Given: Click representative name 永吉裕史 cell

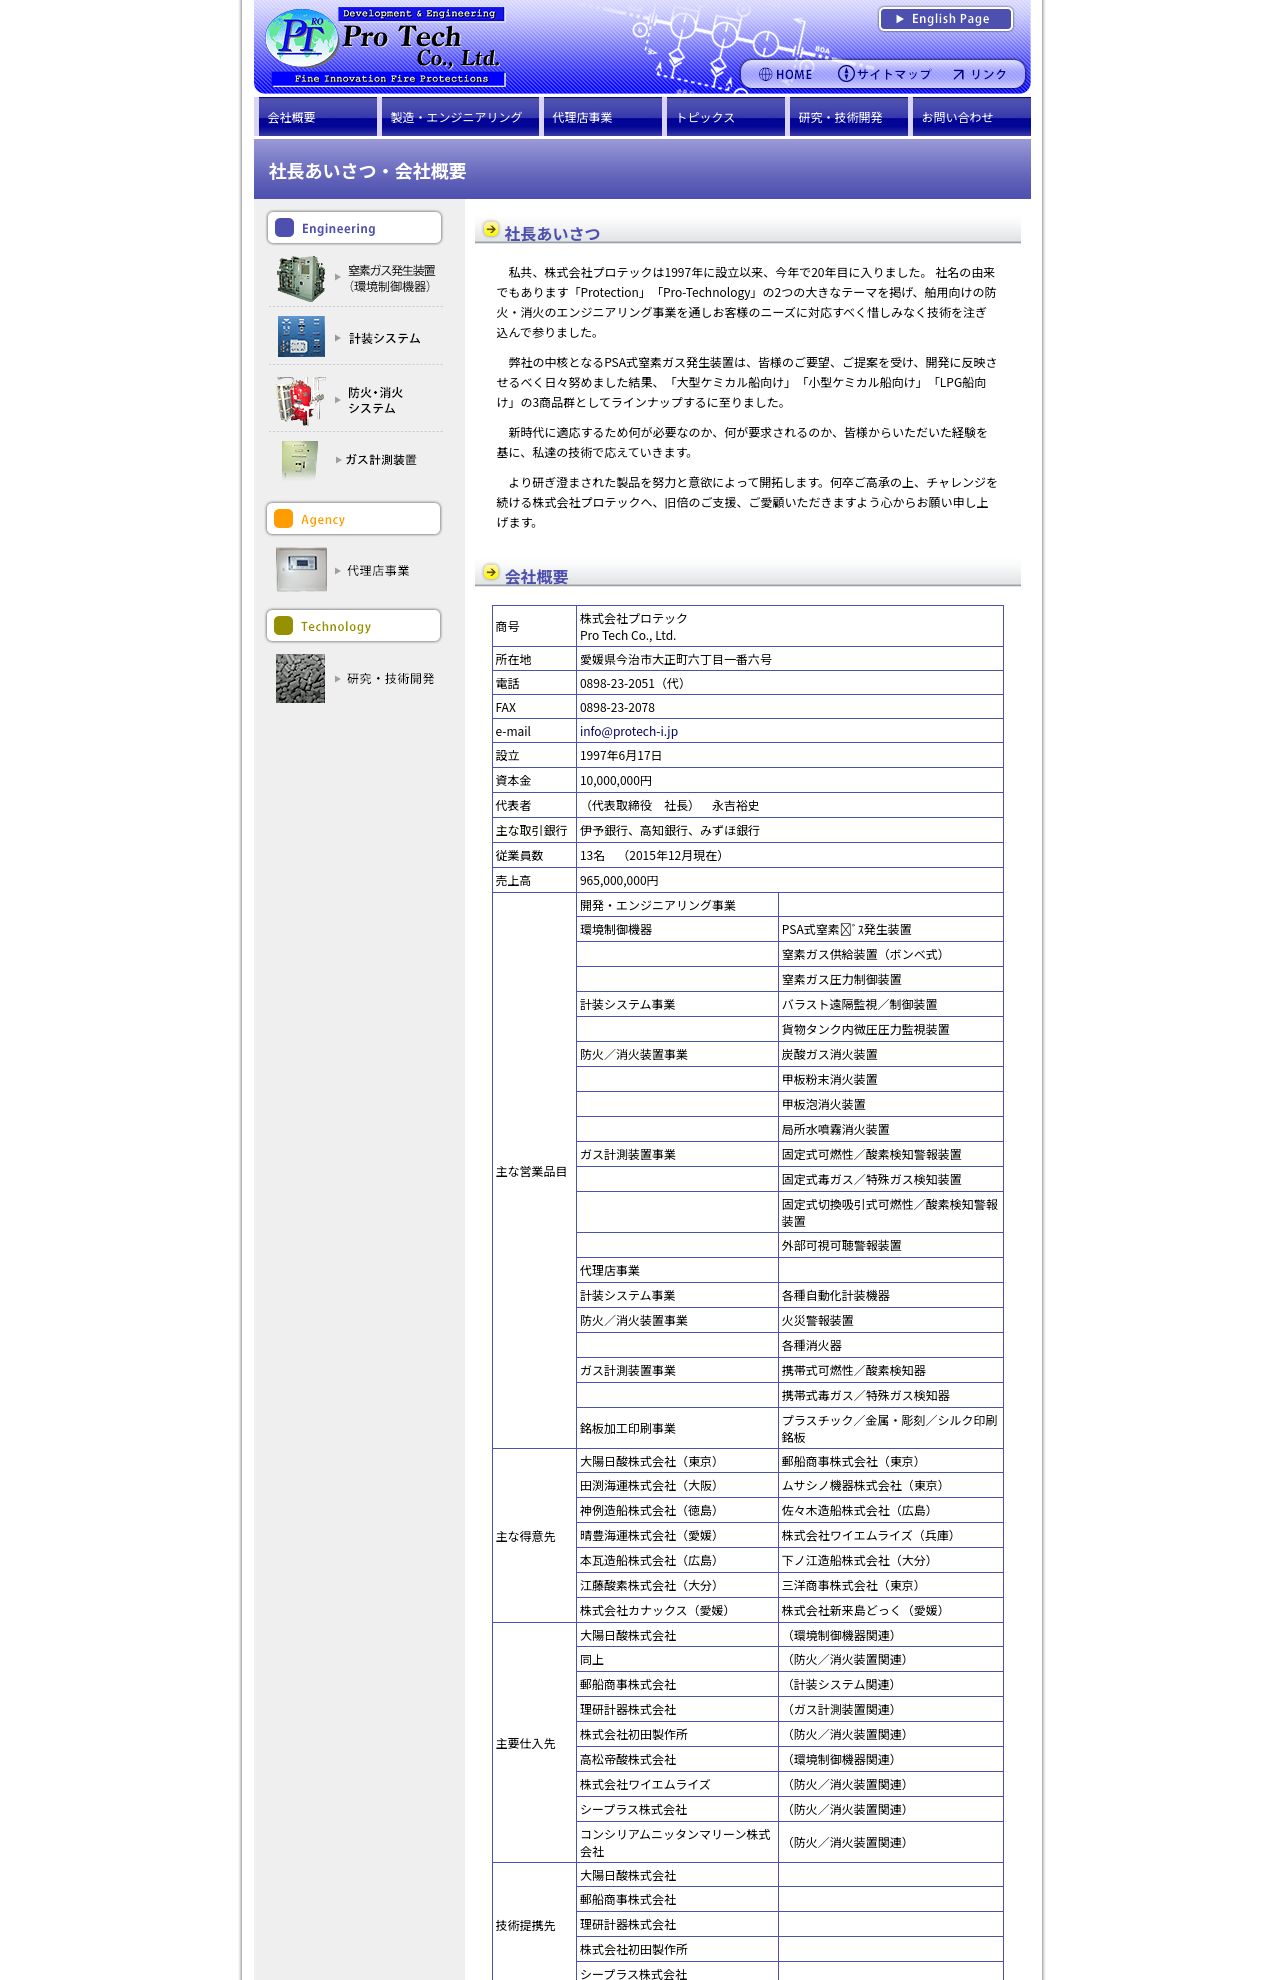Looking at the screenshot, I should pyautogui.click(x=790, y=805).
